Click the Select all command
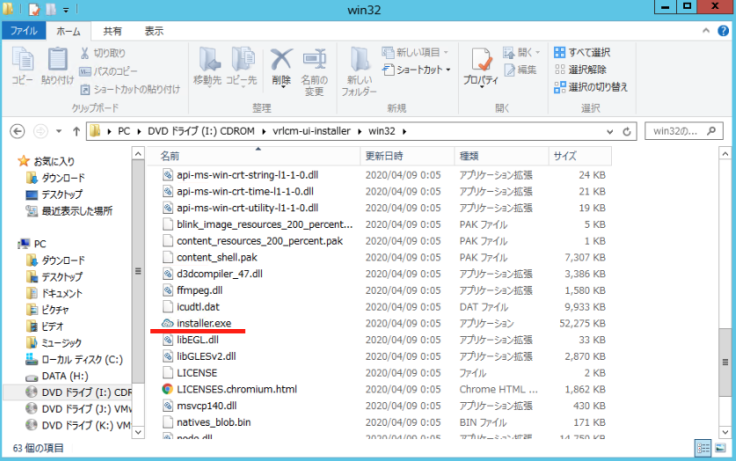736x461 pixels. point(582,52)
